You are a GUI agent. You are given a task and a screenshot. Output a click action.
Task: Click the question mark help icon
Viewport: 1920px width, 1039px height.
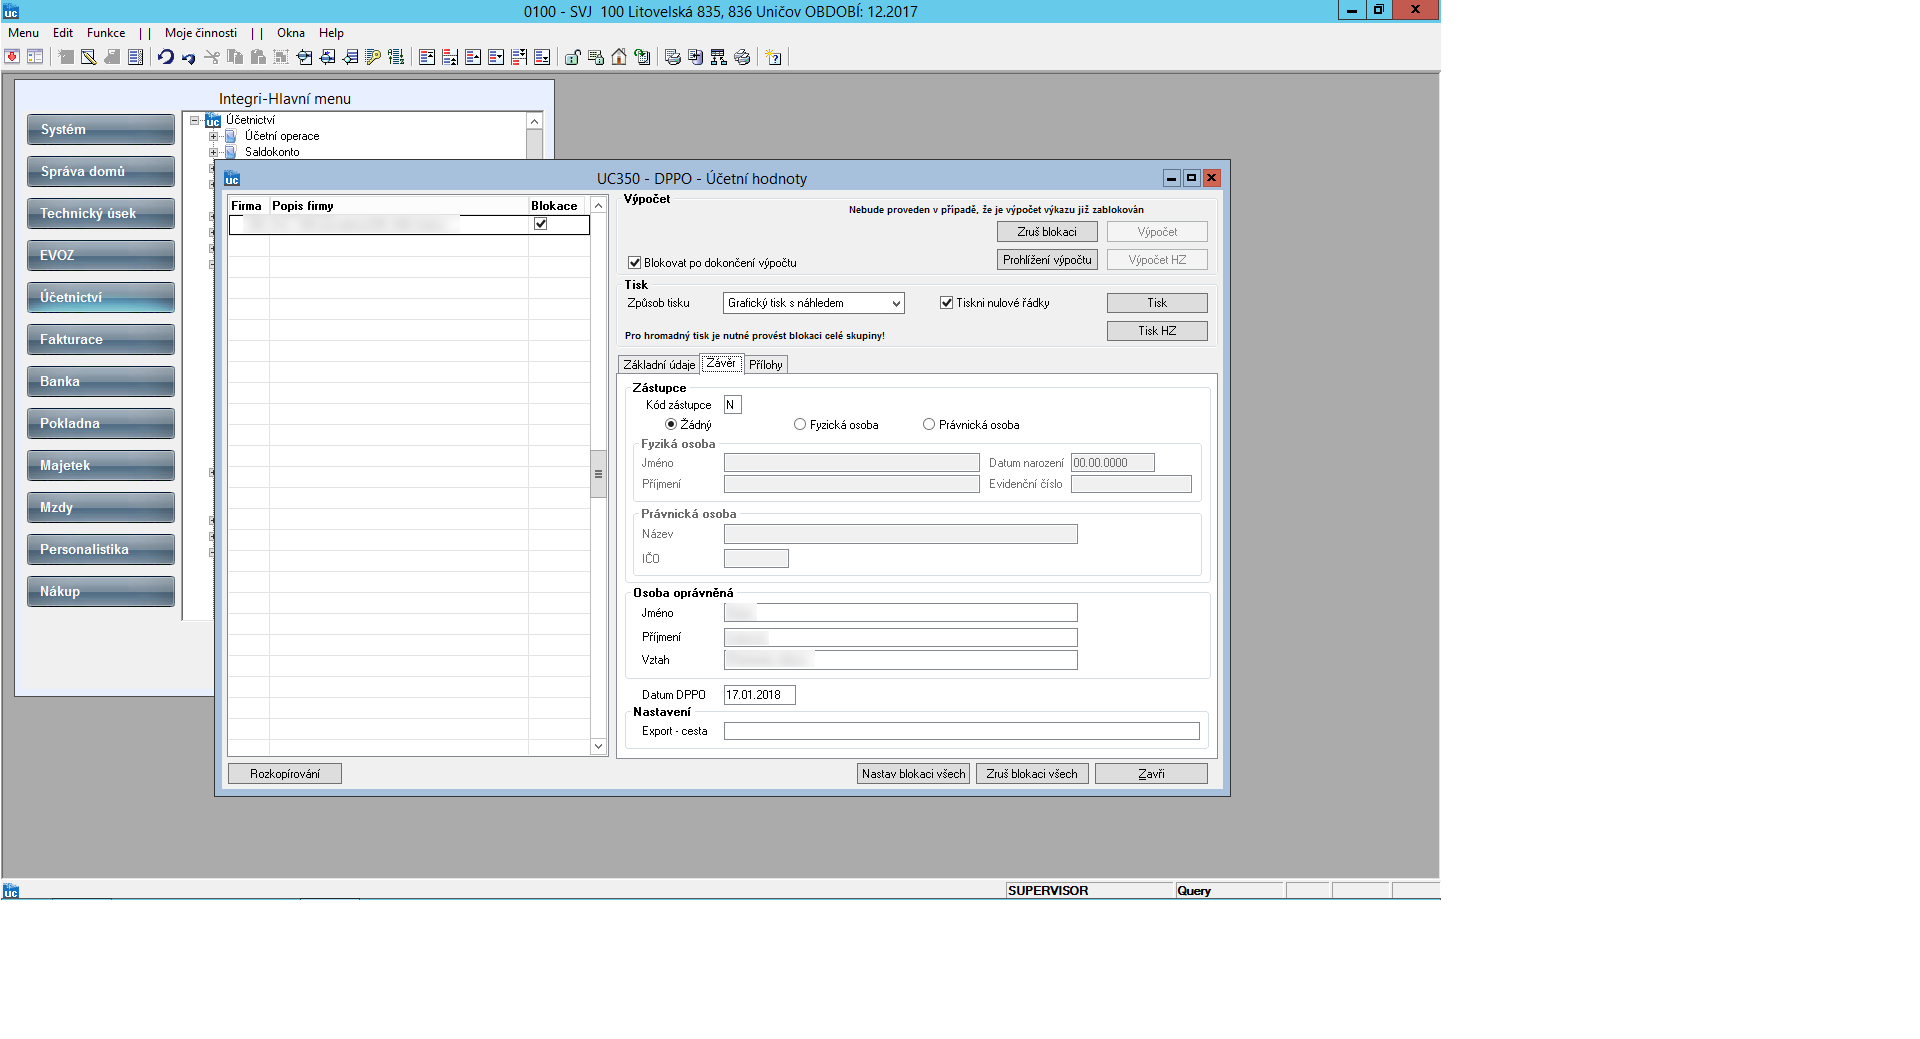pyautogui.click(x=773, y=57)
